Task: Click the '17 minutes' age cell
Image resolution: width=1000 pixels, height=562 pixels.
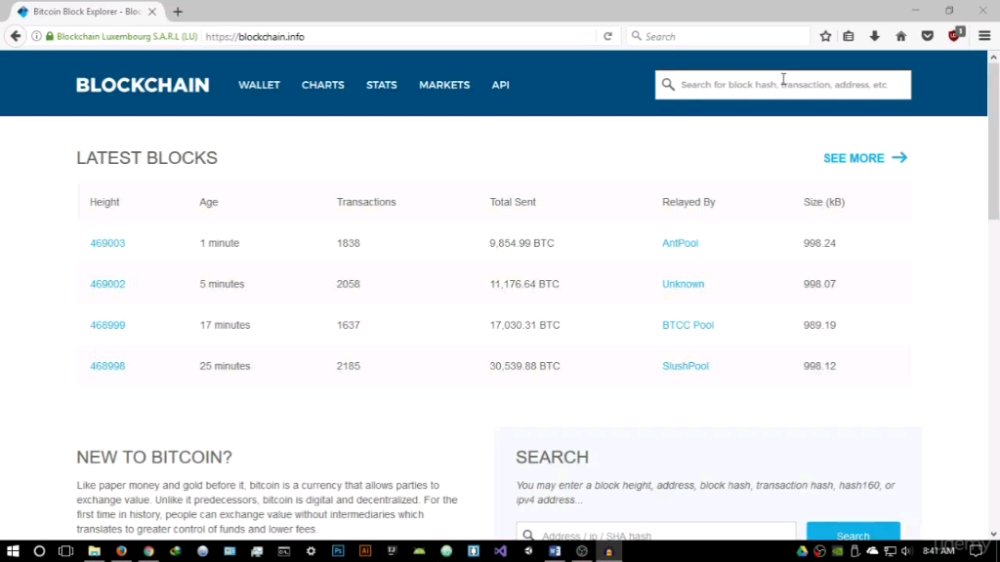Action: (224, 325)
